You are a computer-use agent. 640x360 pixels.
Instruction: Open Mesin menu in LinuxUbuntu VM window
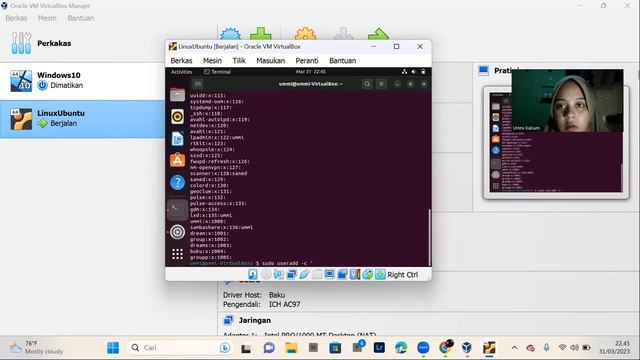[x=212, y=60]
